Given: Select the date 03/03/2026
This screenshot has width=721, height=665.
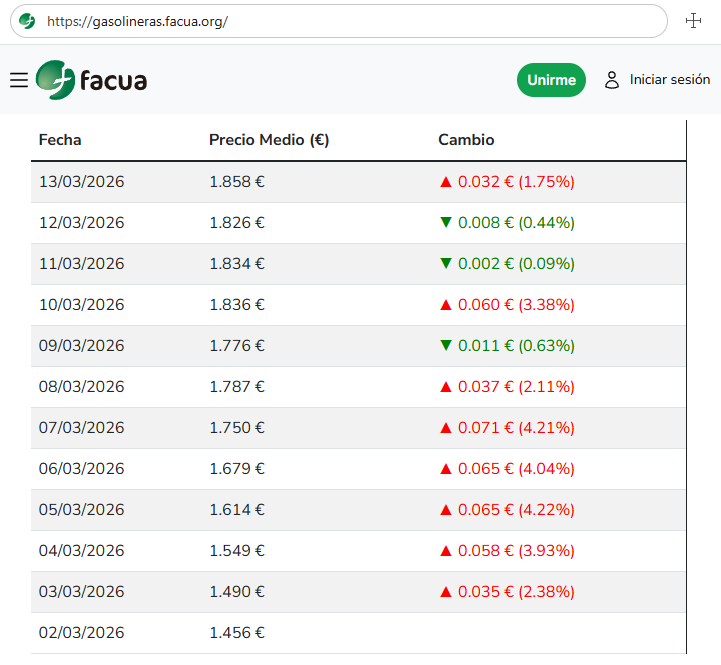Looking at the screenshot, I should (81, 591).
